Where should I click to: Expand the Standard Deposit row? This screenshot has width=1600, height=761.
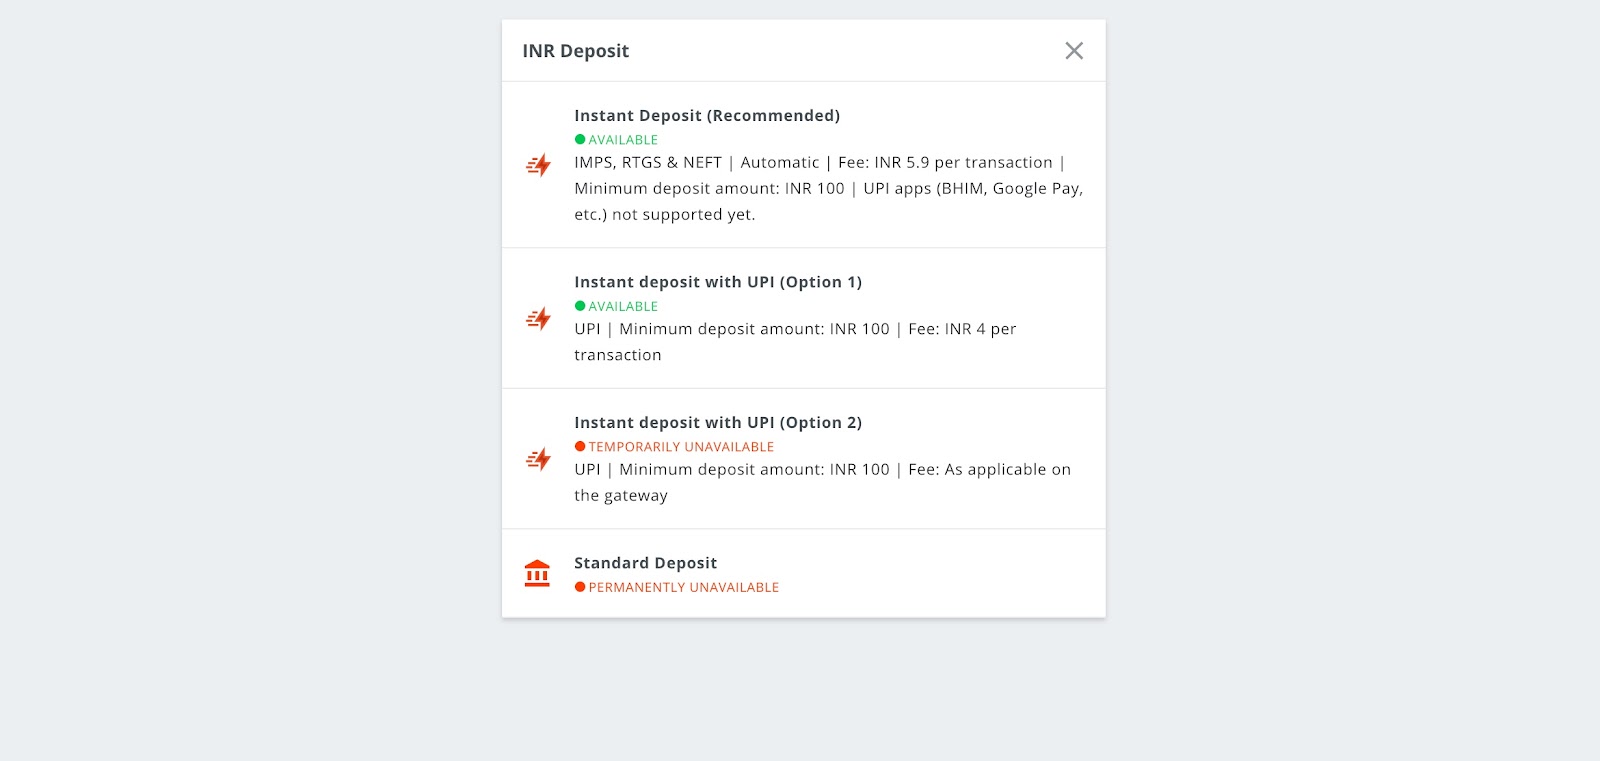point(803,573)
